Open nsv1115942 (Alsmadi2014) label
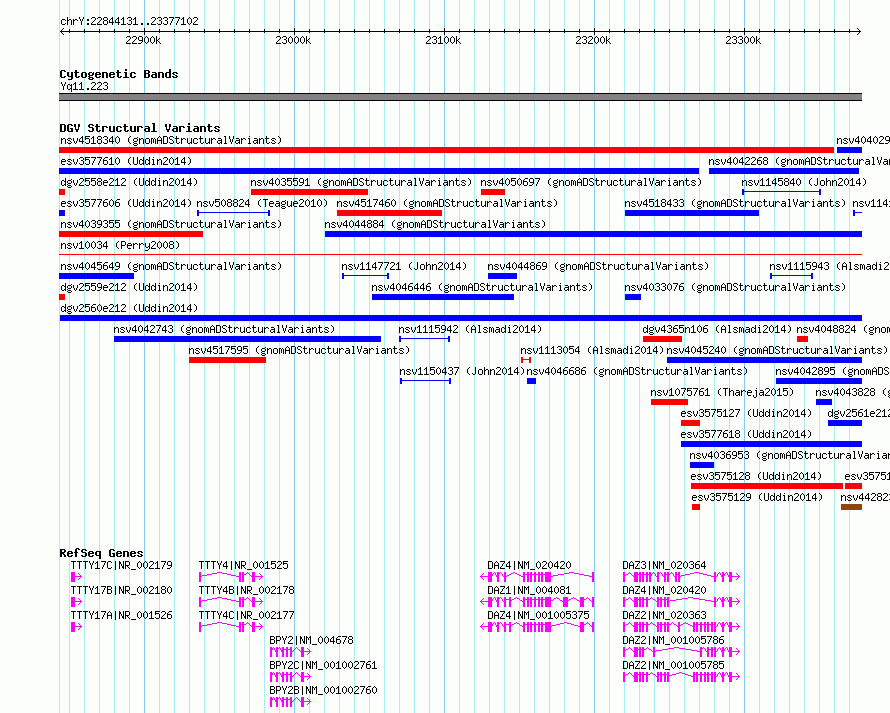 pos(470,329)
